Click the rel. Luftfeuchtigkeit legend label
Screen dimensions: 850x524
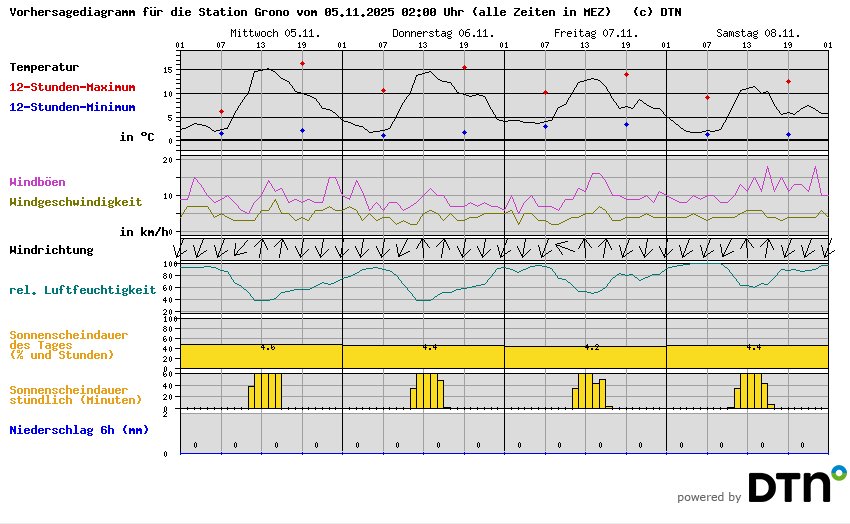click(x=82, y=290)
